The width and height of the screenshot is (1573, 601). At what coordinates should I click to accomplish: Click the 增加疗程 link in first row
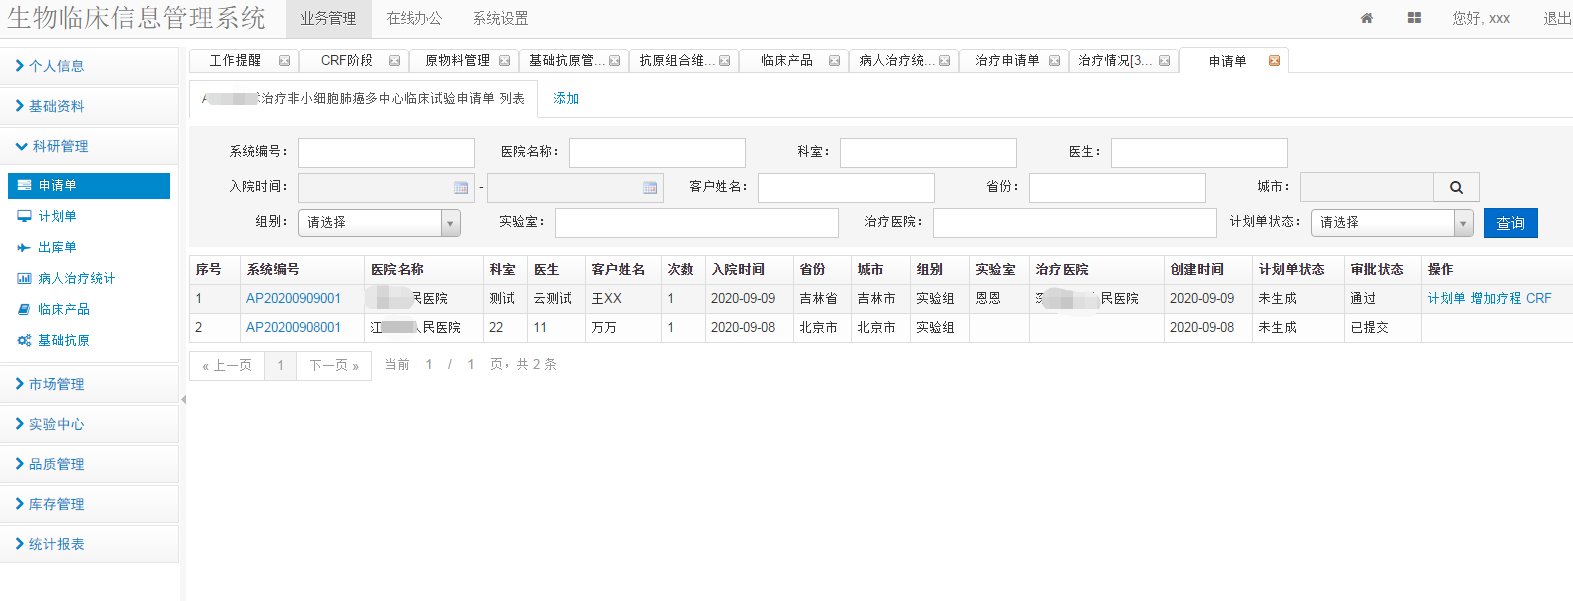coord(1495,298)
